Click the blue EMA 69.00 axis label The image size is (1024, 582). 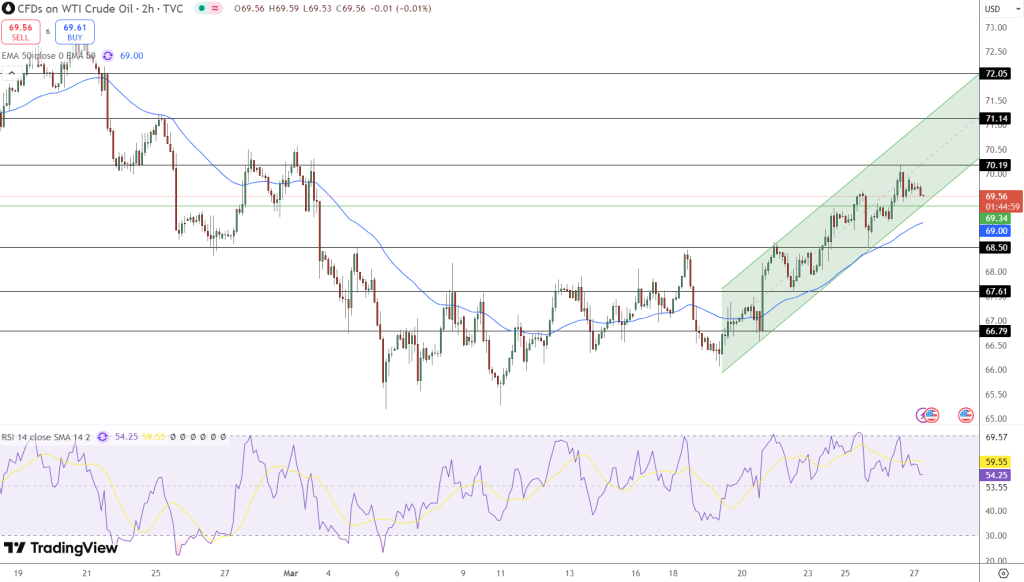pyautogui.click(x=996, y=231)
